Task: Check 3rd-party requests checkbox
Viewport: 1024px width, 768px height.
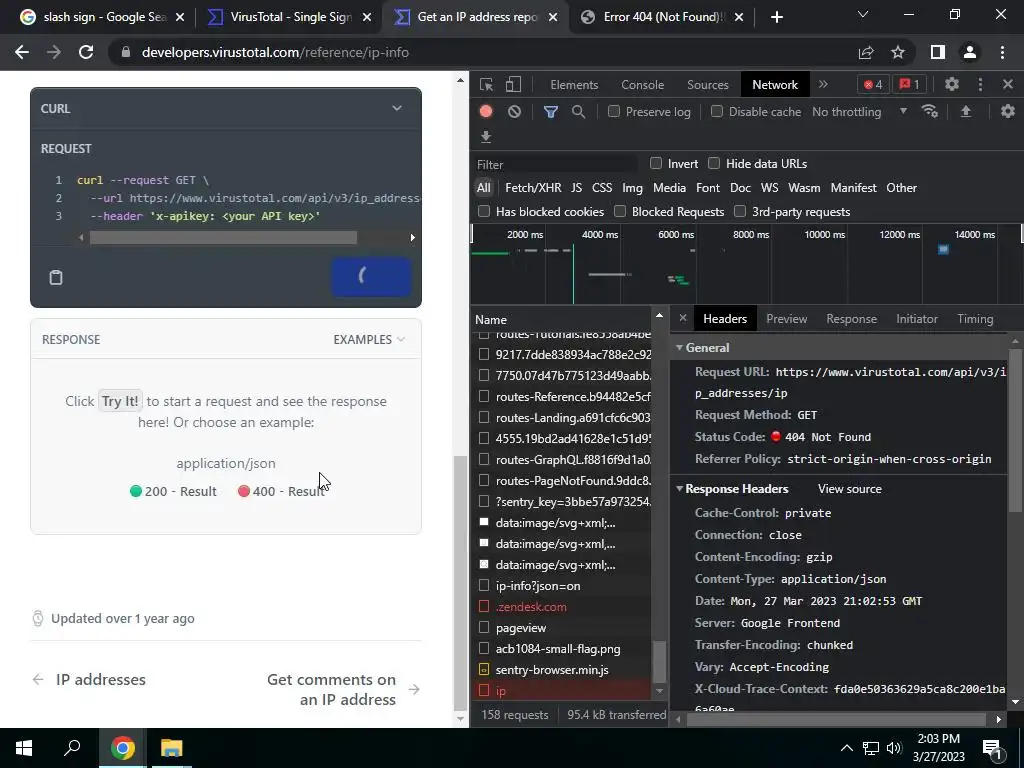Action: click(x=740, y=211)
